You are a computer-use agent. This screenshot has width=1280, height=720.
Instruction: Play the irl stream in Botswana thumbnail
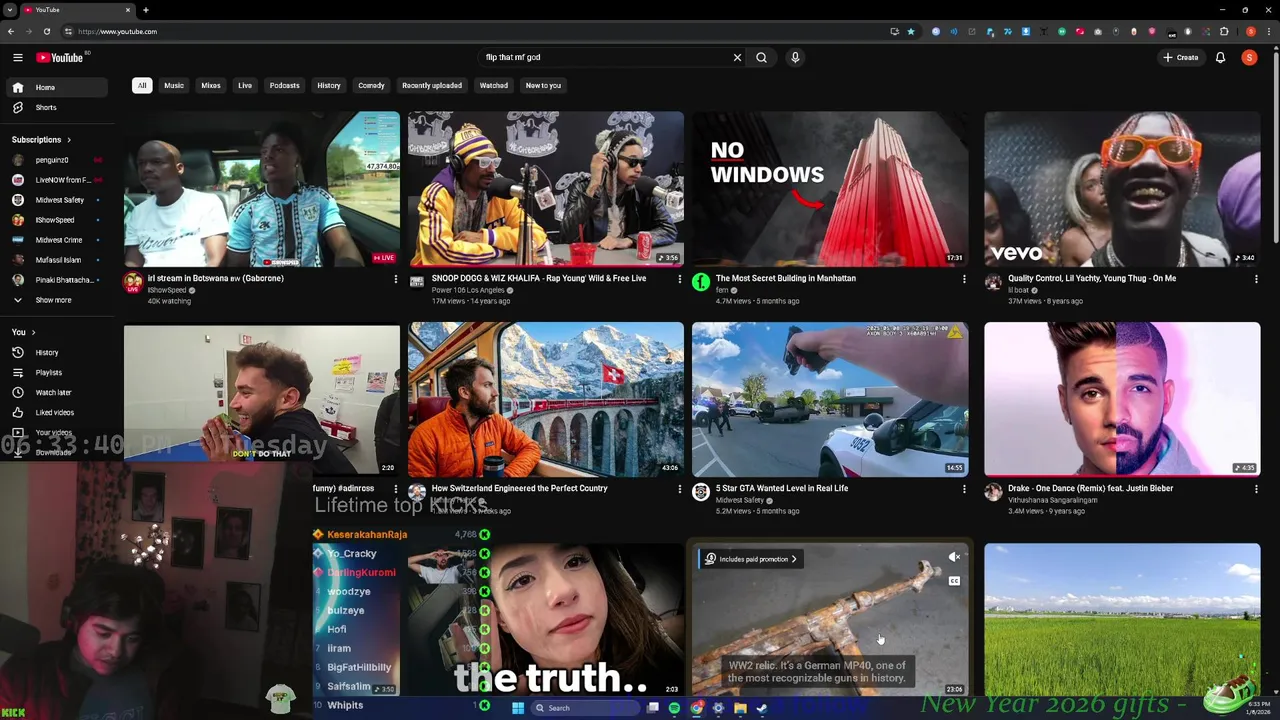click(x=262, y=189)
